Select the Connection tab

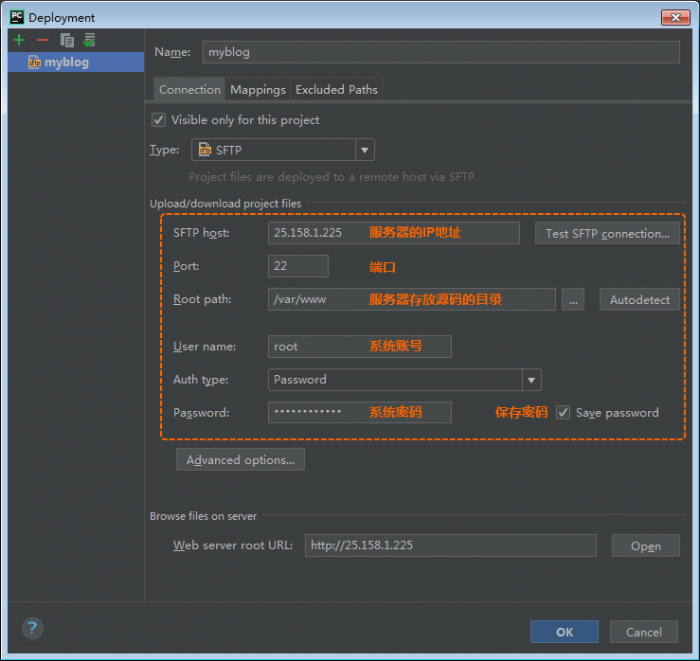pos(190,89)
